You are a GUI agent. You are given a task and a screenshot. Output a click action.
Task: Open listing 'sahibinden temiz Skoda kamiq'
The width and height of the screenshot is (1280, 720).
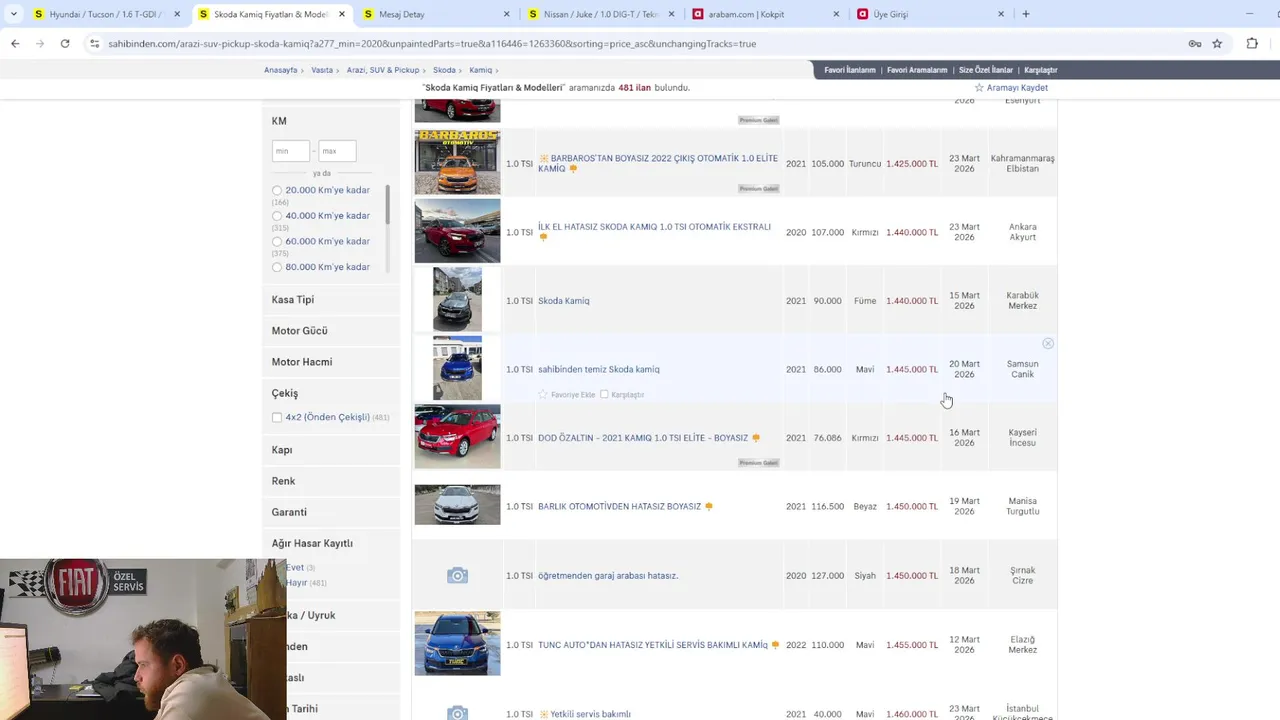click(x=598, y=370)
